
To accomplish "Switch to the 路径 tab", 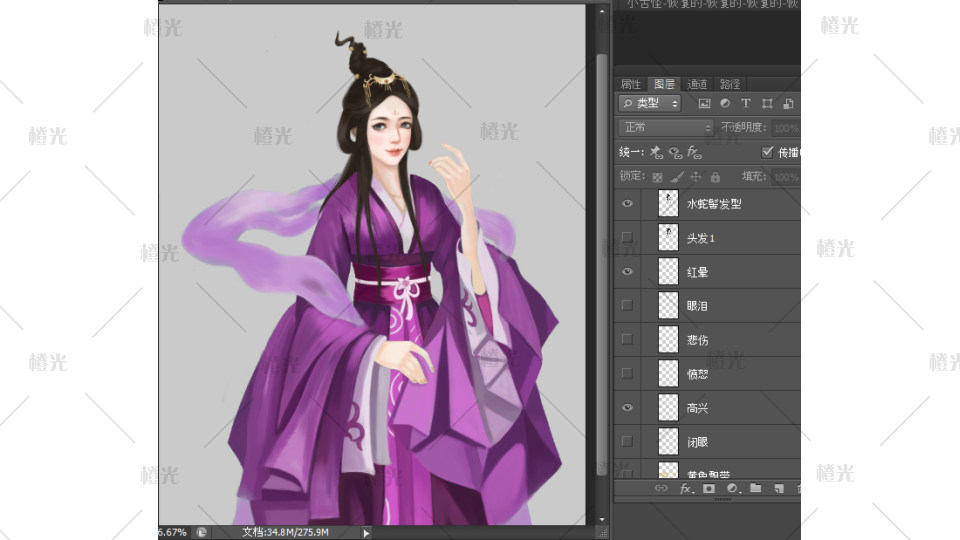I will click(x=730, y=84).
